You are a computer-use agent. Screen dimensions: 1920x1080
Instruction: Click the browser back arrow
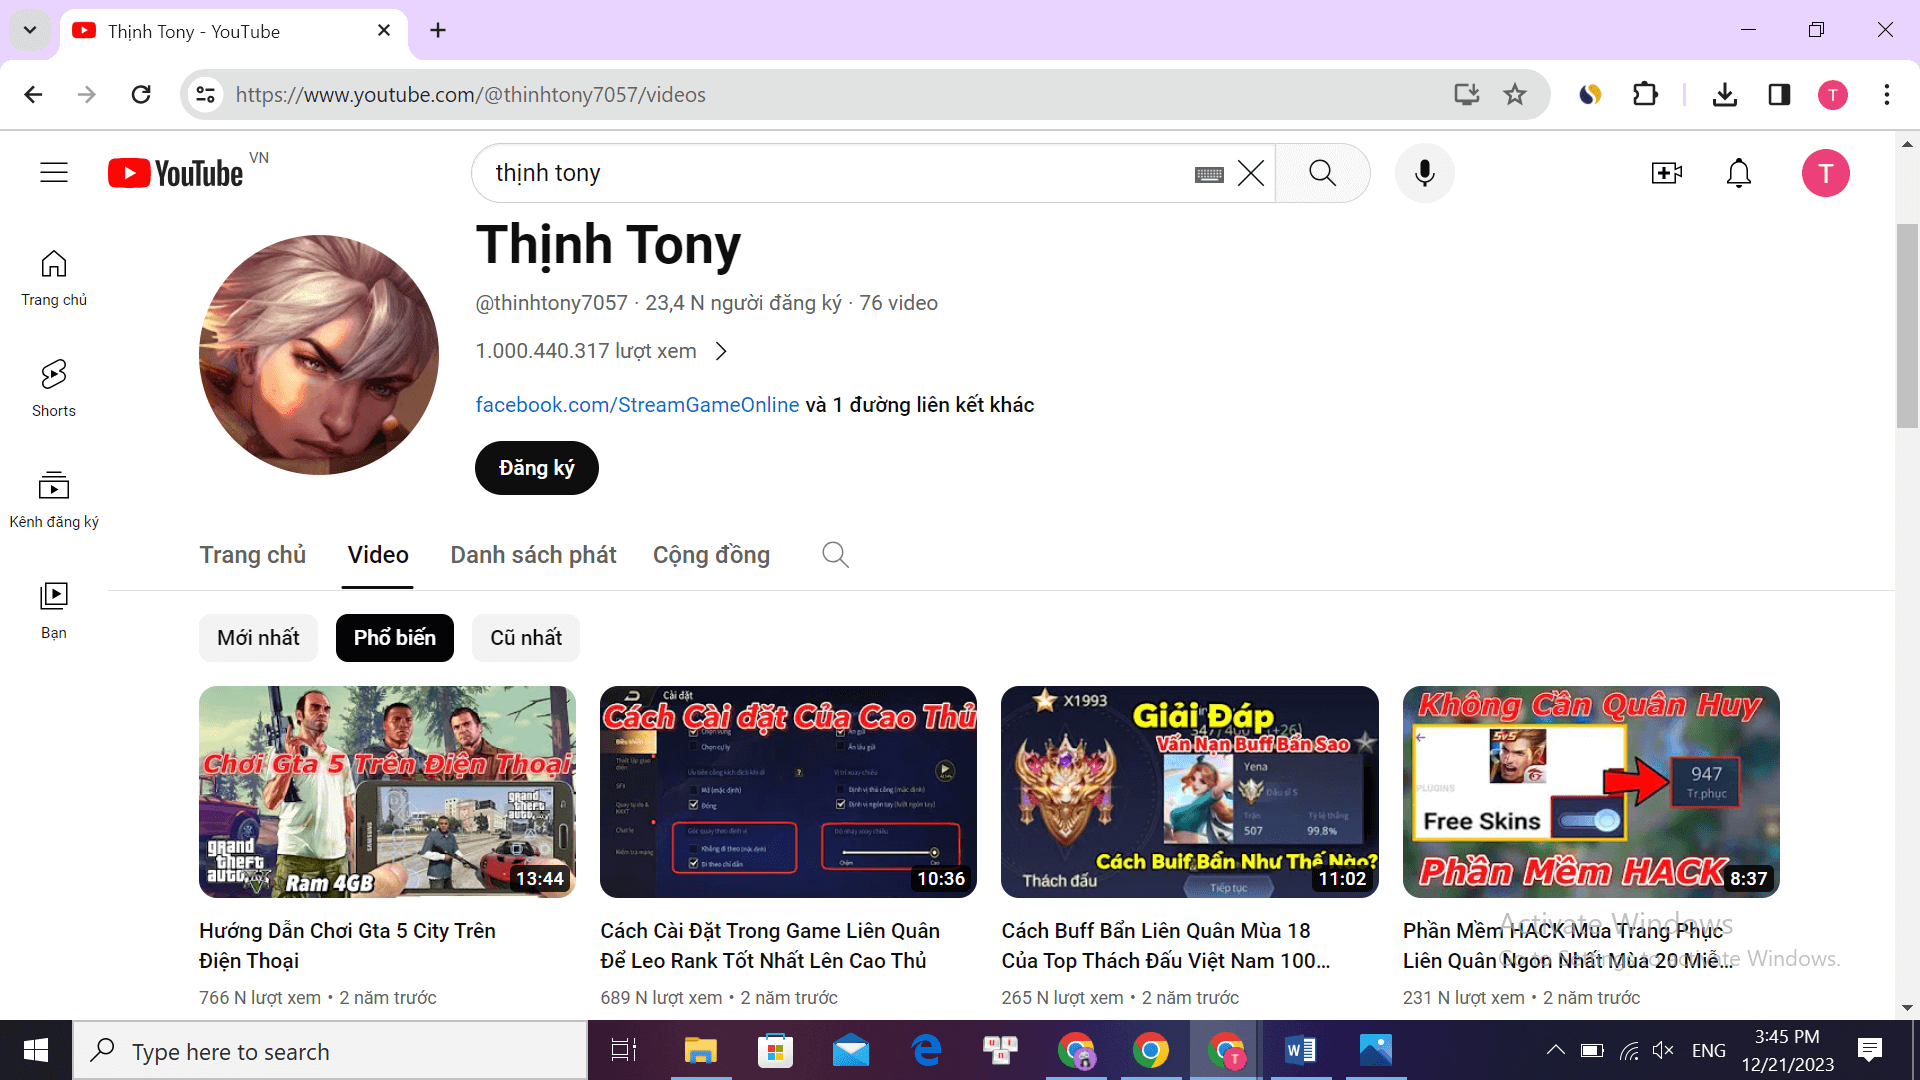point(33,94)
